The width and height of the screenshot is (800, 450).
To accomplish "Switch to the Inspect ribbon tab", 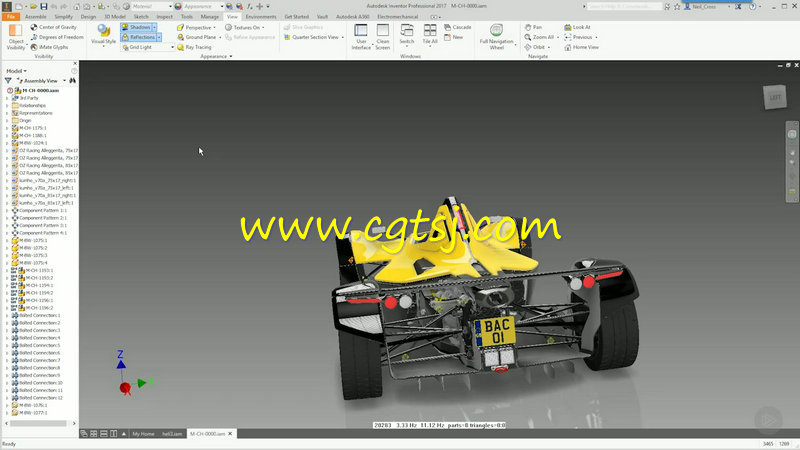I will pos(164,17).
